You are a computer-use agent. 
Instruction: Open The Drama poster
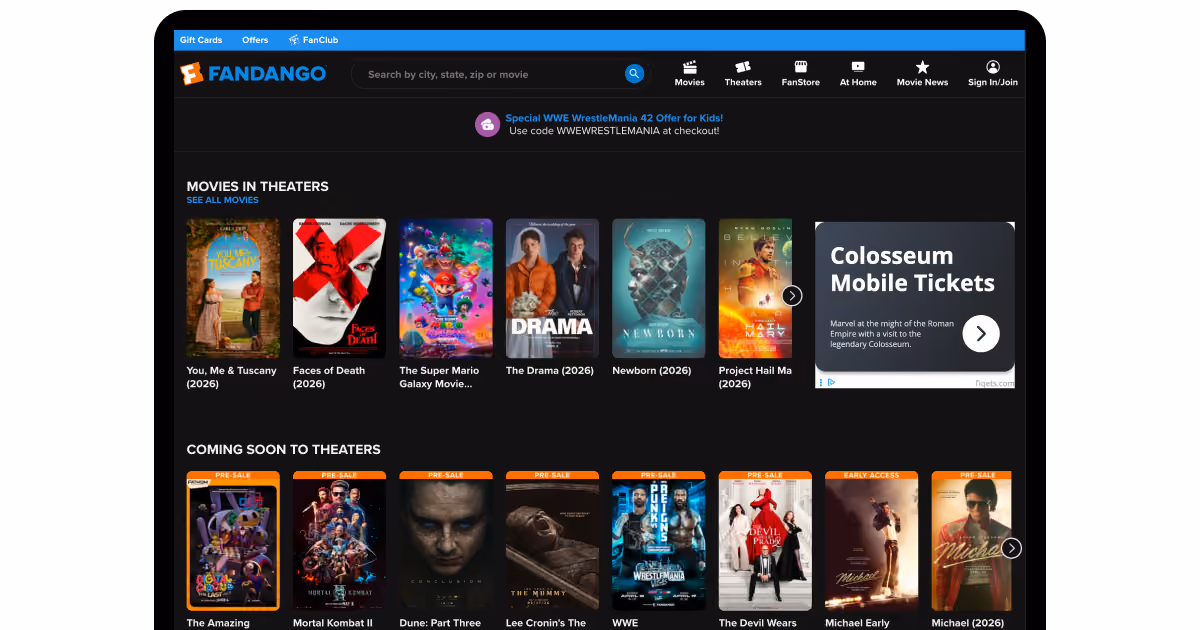click(x=552, y=288)
